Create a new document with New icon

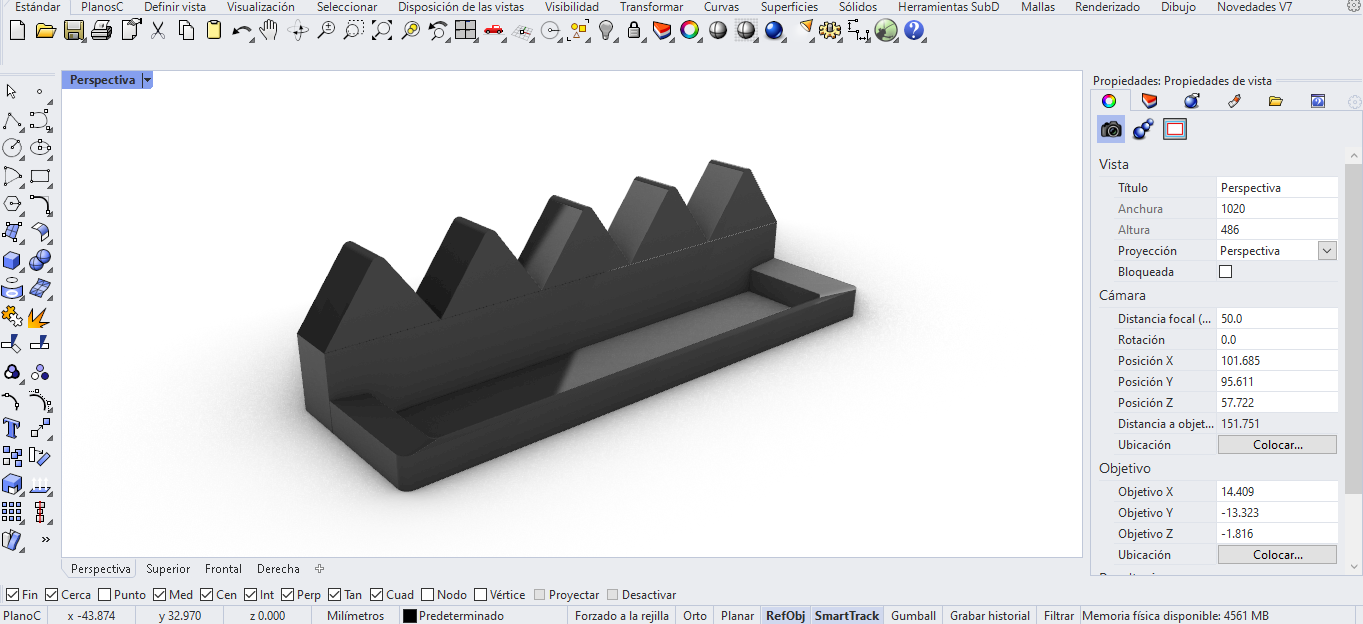click(17, 30)
